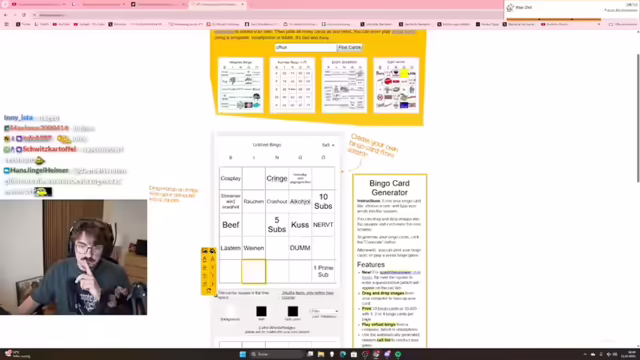This screenshot has height=360, width=640.
Task: Click the browser reload icon
Action: [x=24, y=15]
